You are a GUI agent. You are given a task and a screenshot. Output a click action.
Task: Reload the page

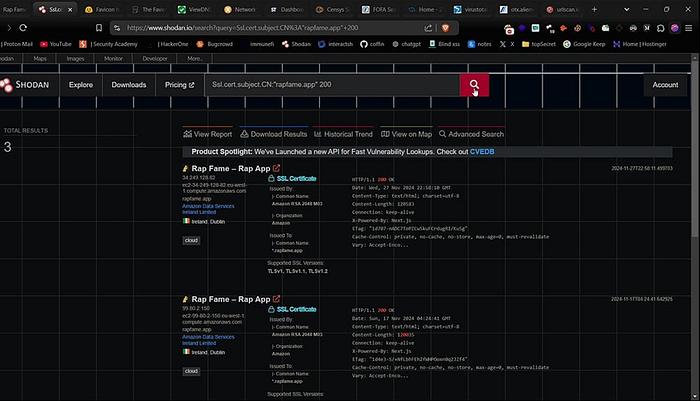23,28
